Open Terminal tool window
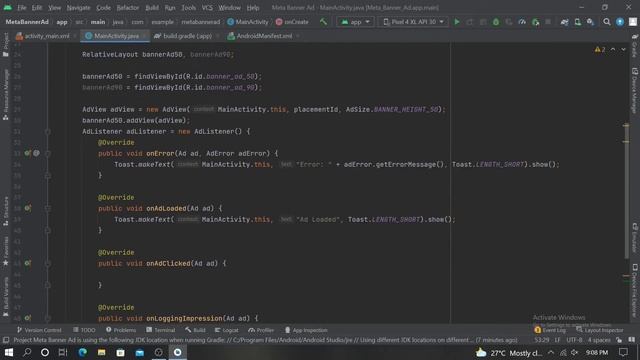The image size is (640, 360). 161,330
